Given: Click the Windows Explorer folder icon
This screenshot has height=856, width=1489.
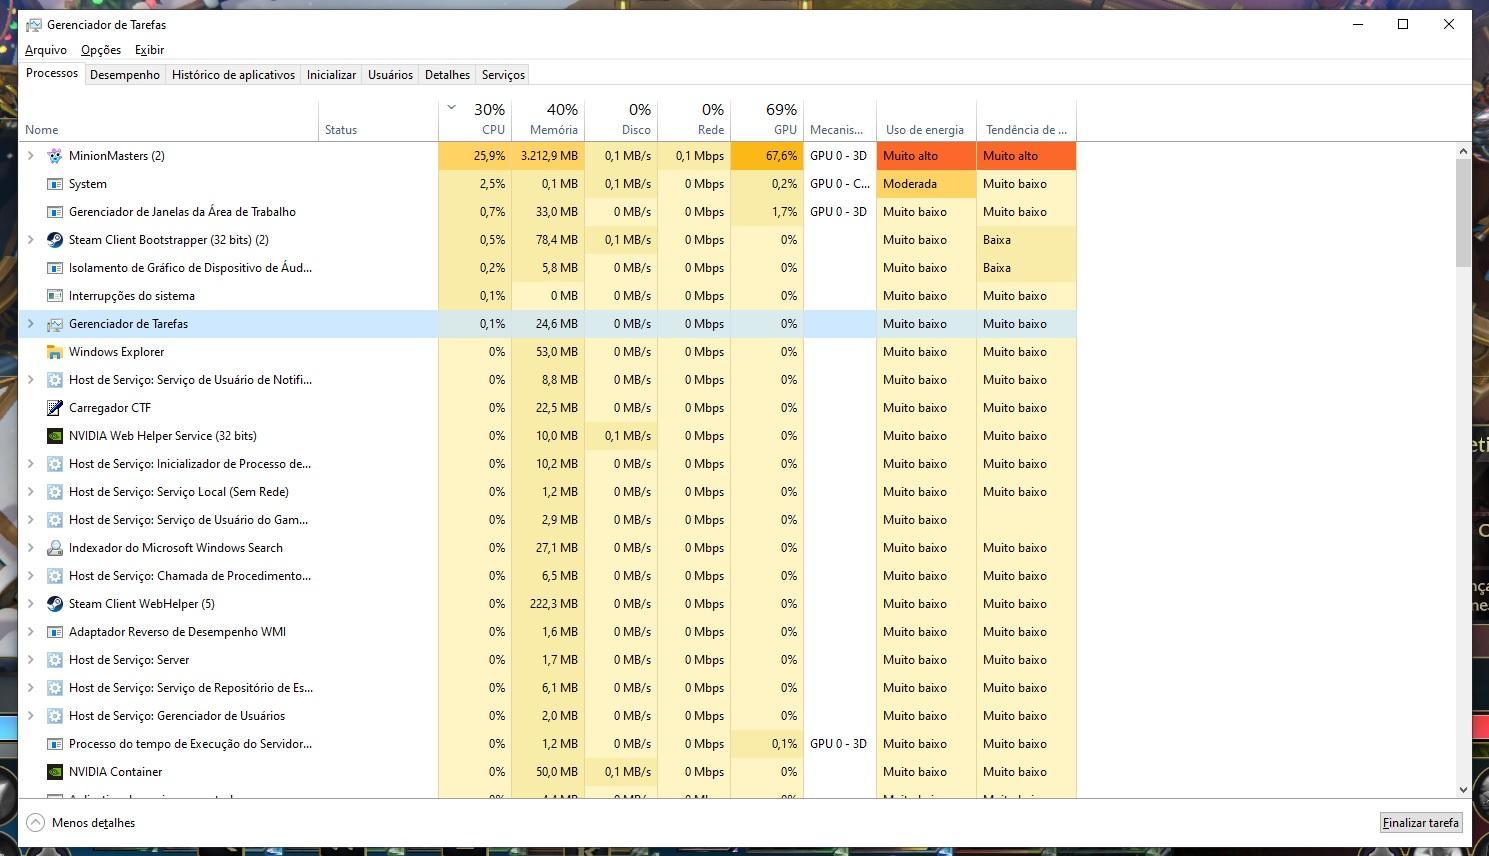Looking at the screenshot, I should click(x=55, y=352).
